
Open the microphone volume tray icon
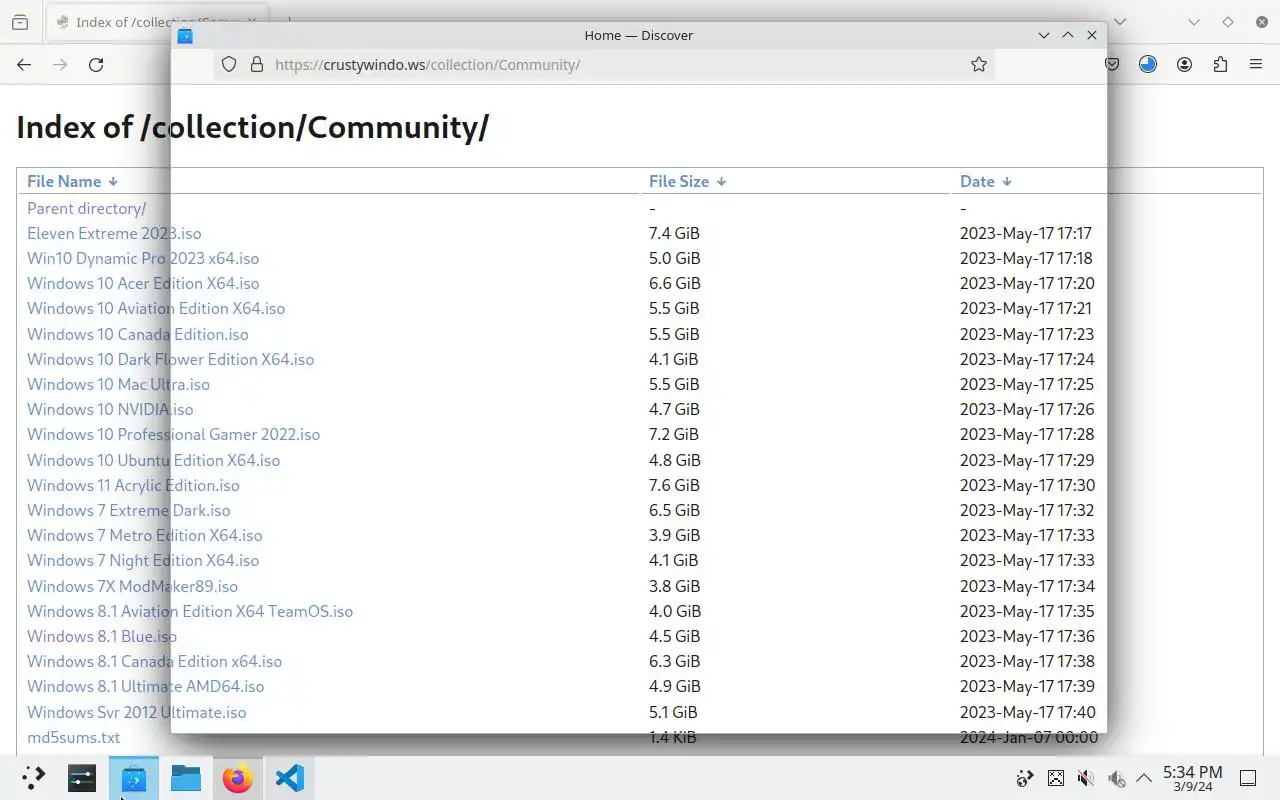[1116, 778]
